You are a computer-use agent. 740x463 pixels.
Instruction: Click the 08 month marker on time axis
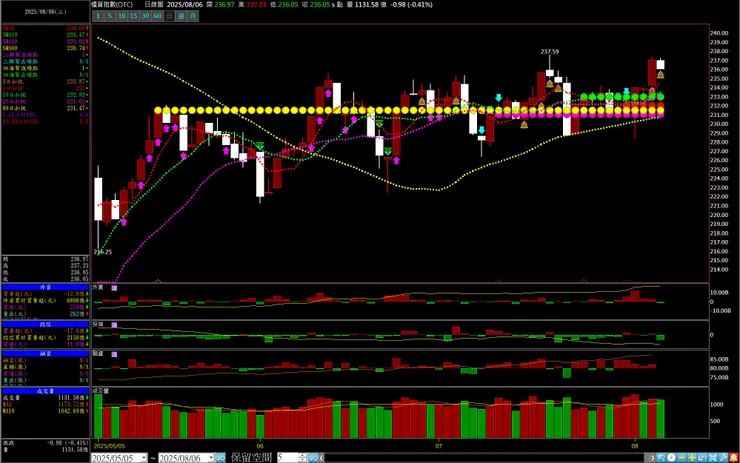point(635,446)
